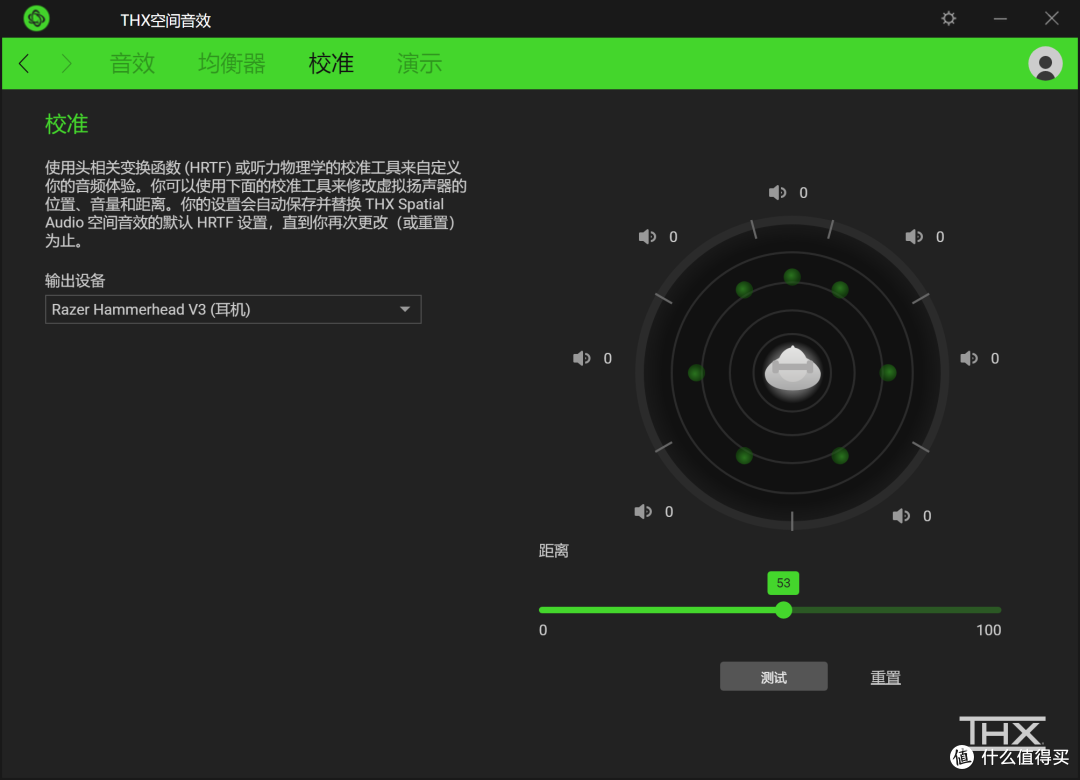Switch to the 音效 tab
Image resolution: width=1080 pixels, height=780 pixels.
click(132, 63)
